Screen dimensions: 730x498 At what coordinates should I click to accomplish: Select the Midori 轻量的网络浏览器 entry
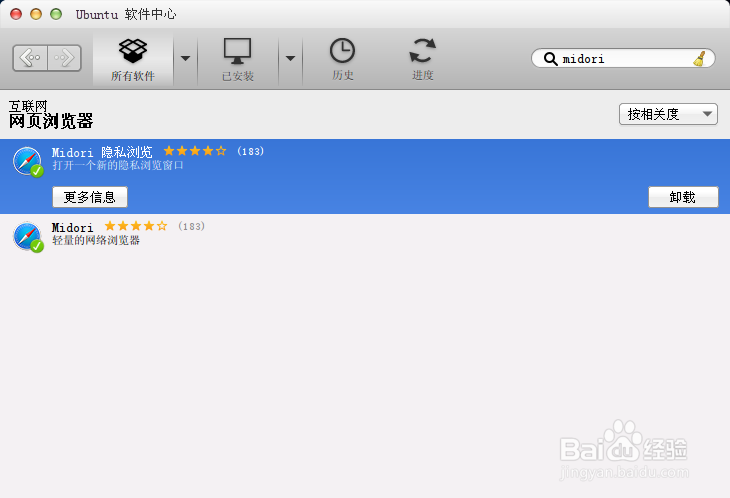coord(365,234)
